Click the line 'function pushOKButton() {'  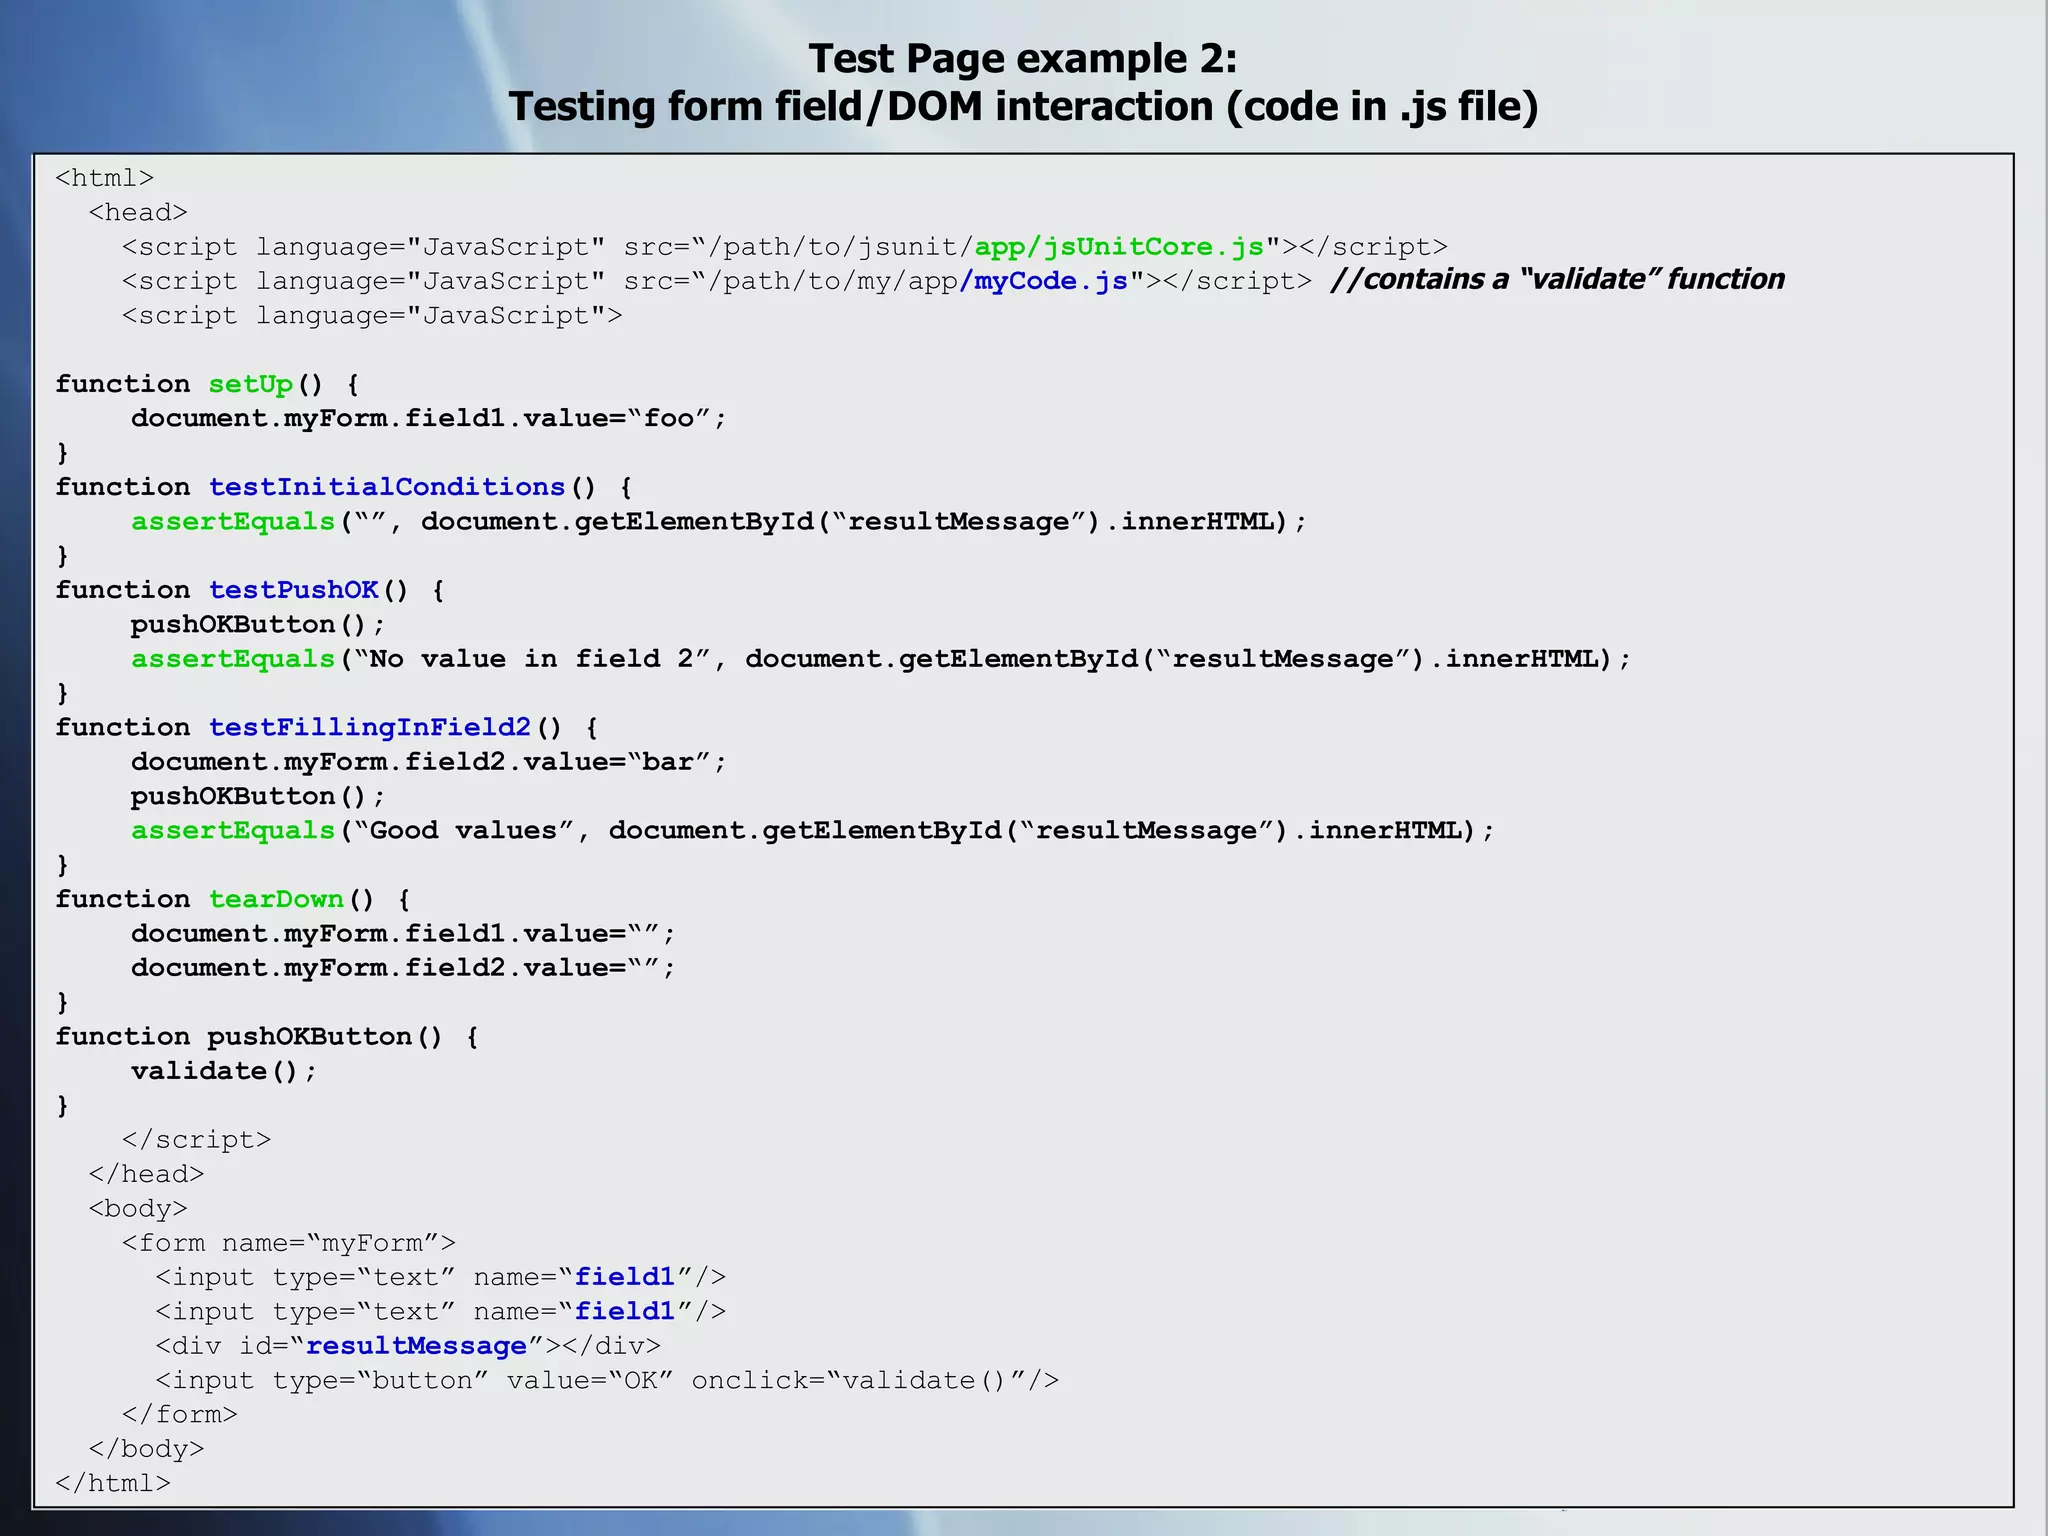pos(267,1037)
